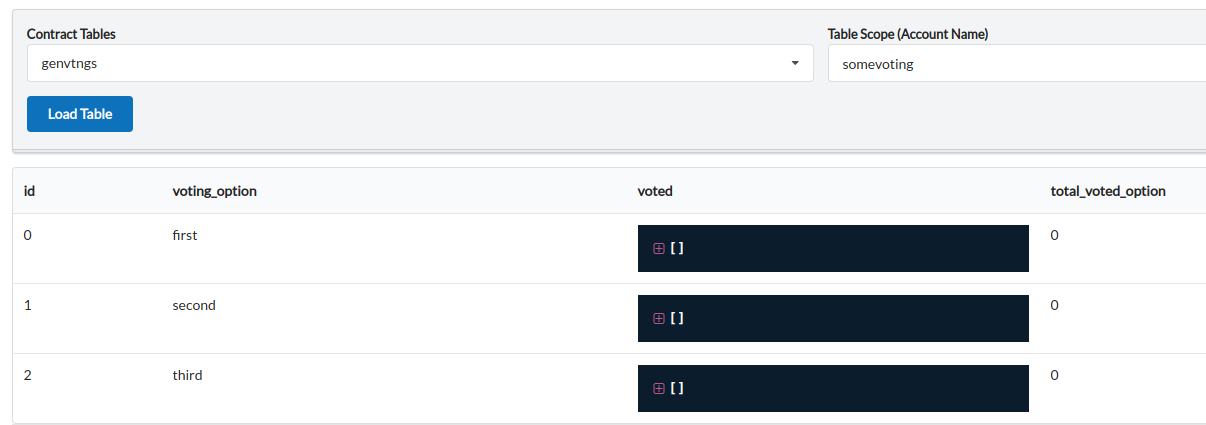Expand the voted array in the first row
This screenshot has height=425, width=1206.
tap(658, 248)
